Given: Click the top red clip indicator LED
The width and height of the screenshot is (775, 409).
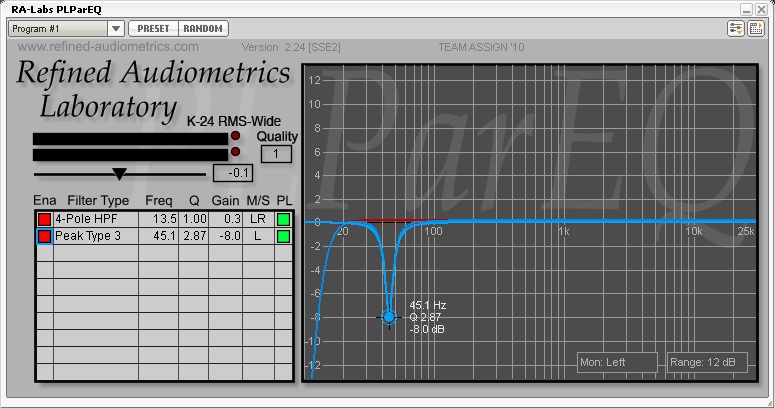Looking at the screenshot, I should point(235,136).
